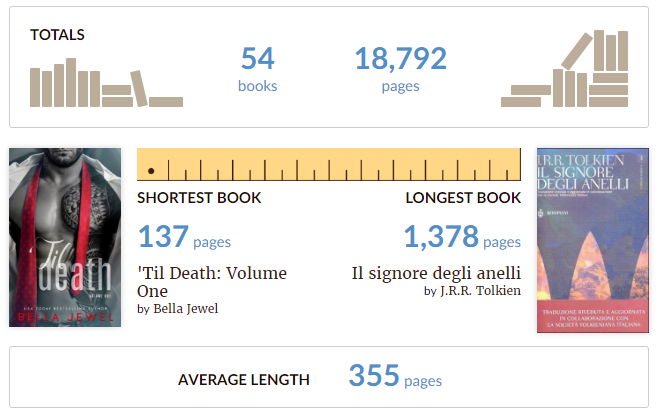Click the 54 books count

pyautogui.click(x=258, y=59)
